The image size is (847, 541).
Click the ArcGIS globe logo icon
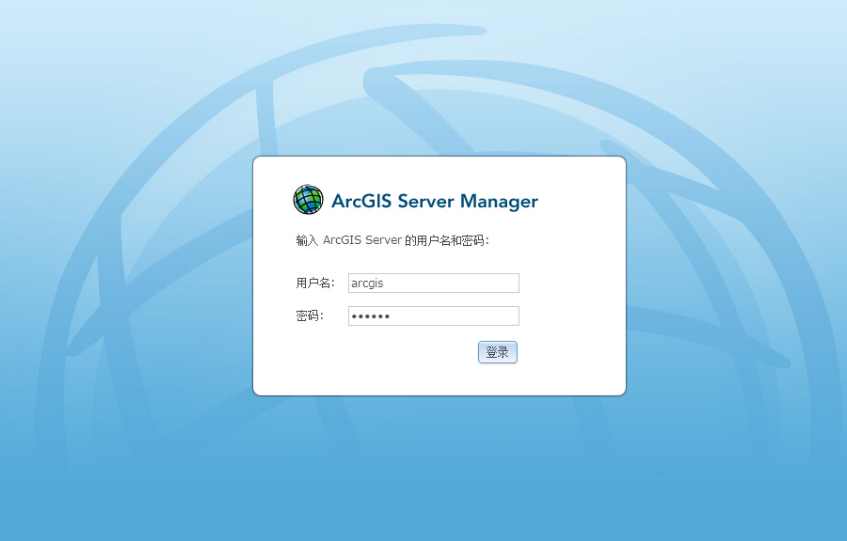308,199
